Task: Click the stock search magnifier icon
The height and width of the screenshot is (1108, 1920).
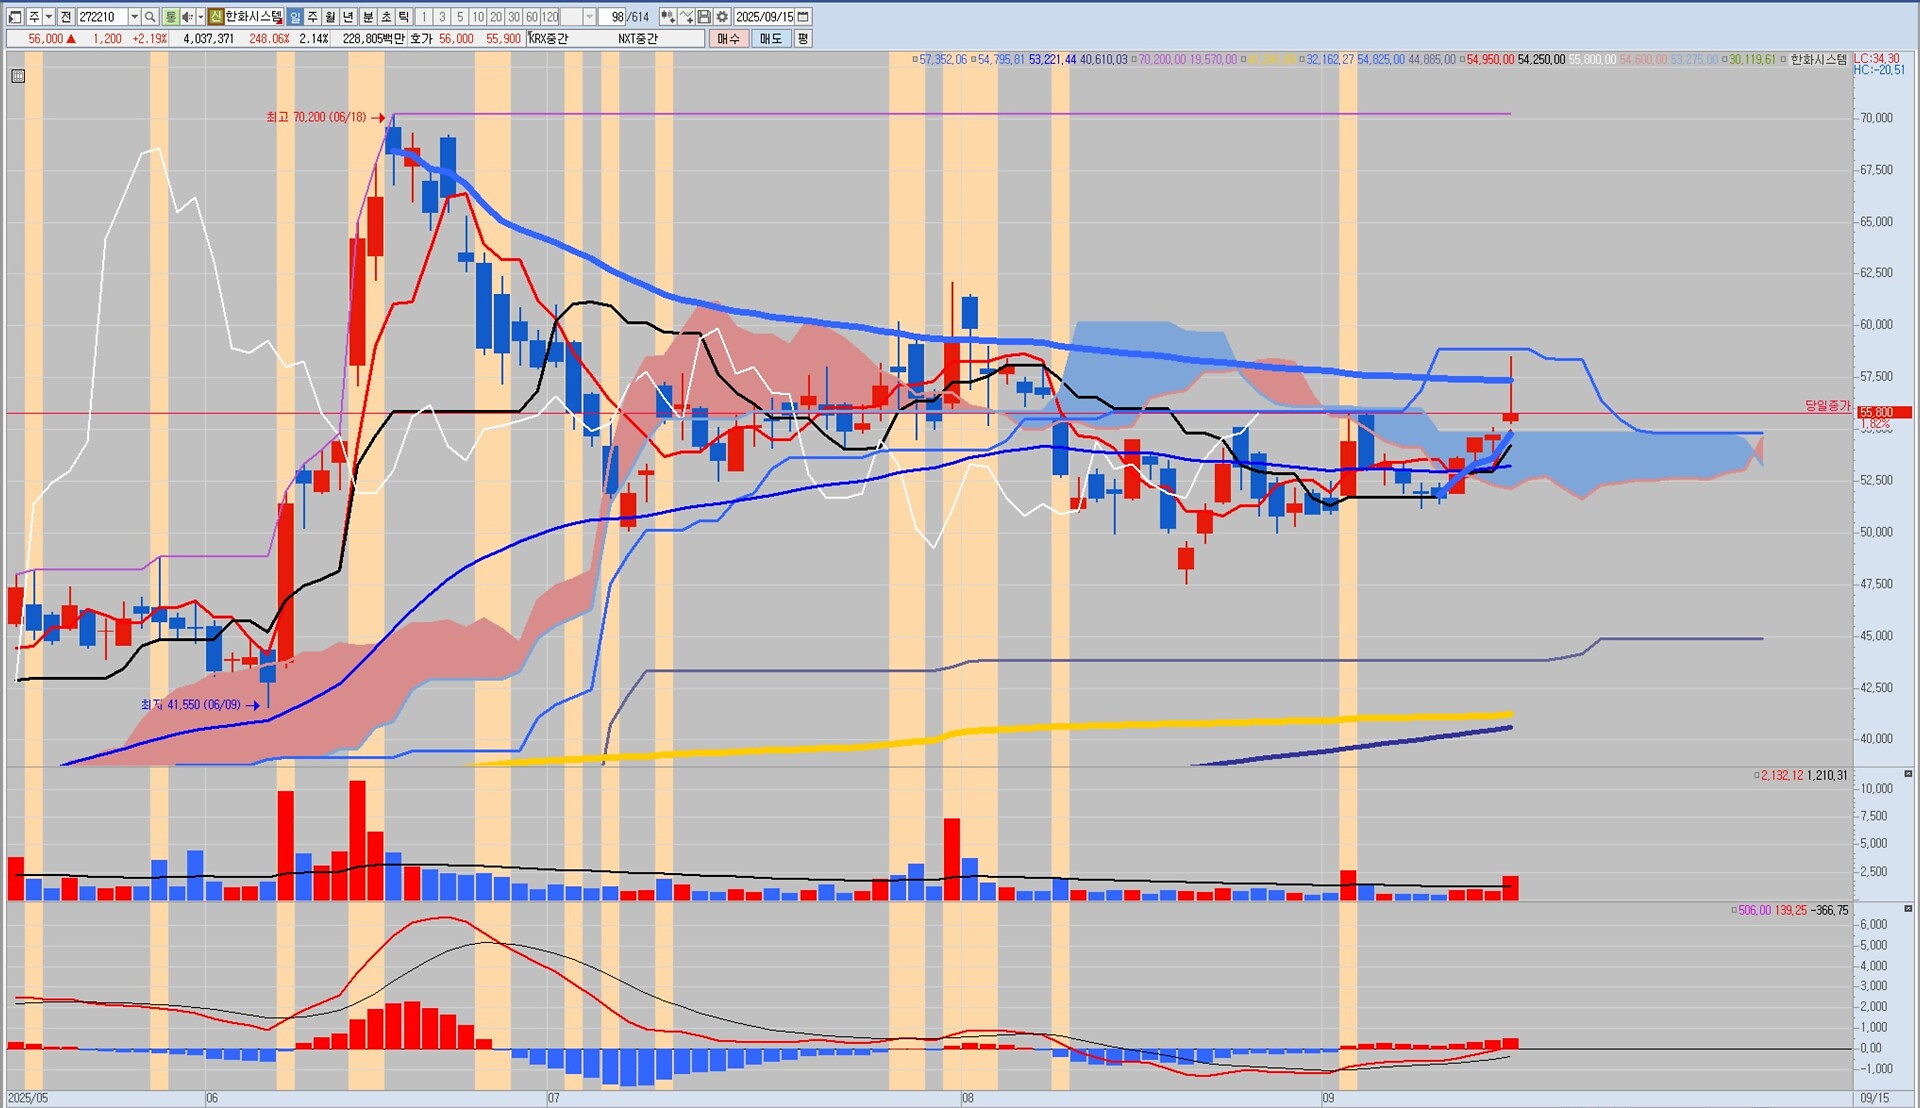Action: pos(150,17)
